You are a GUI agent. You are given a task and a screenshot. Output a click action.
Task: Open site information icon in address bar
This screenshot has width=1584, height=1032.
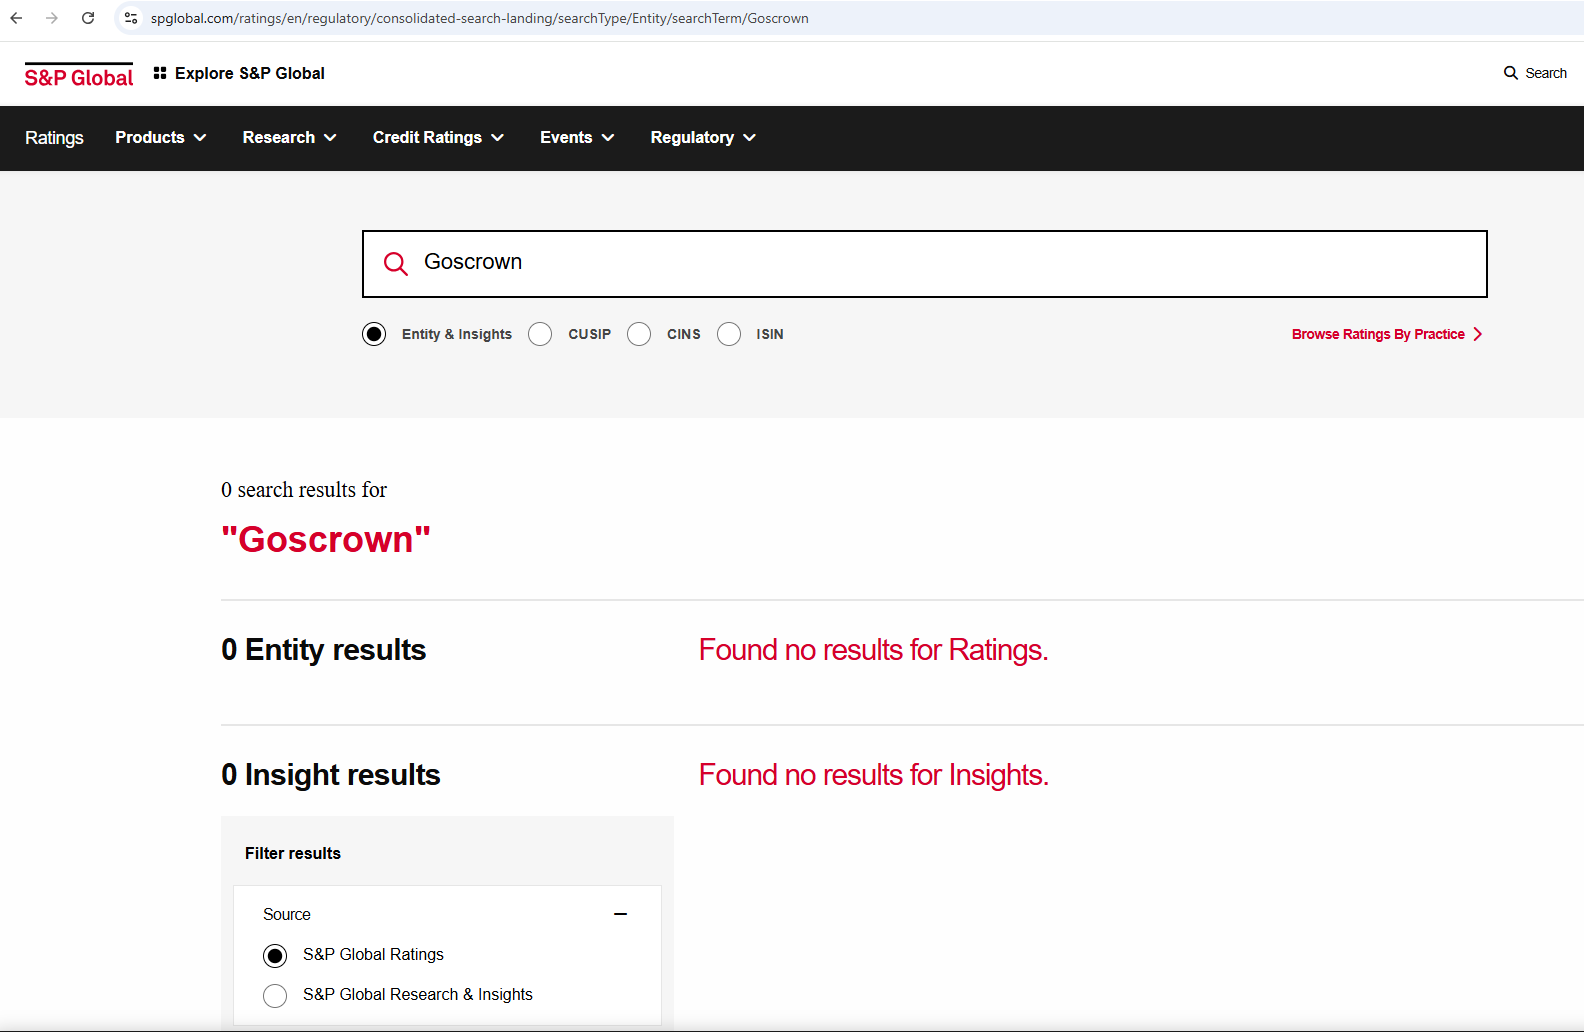click(x=131, y=18)
